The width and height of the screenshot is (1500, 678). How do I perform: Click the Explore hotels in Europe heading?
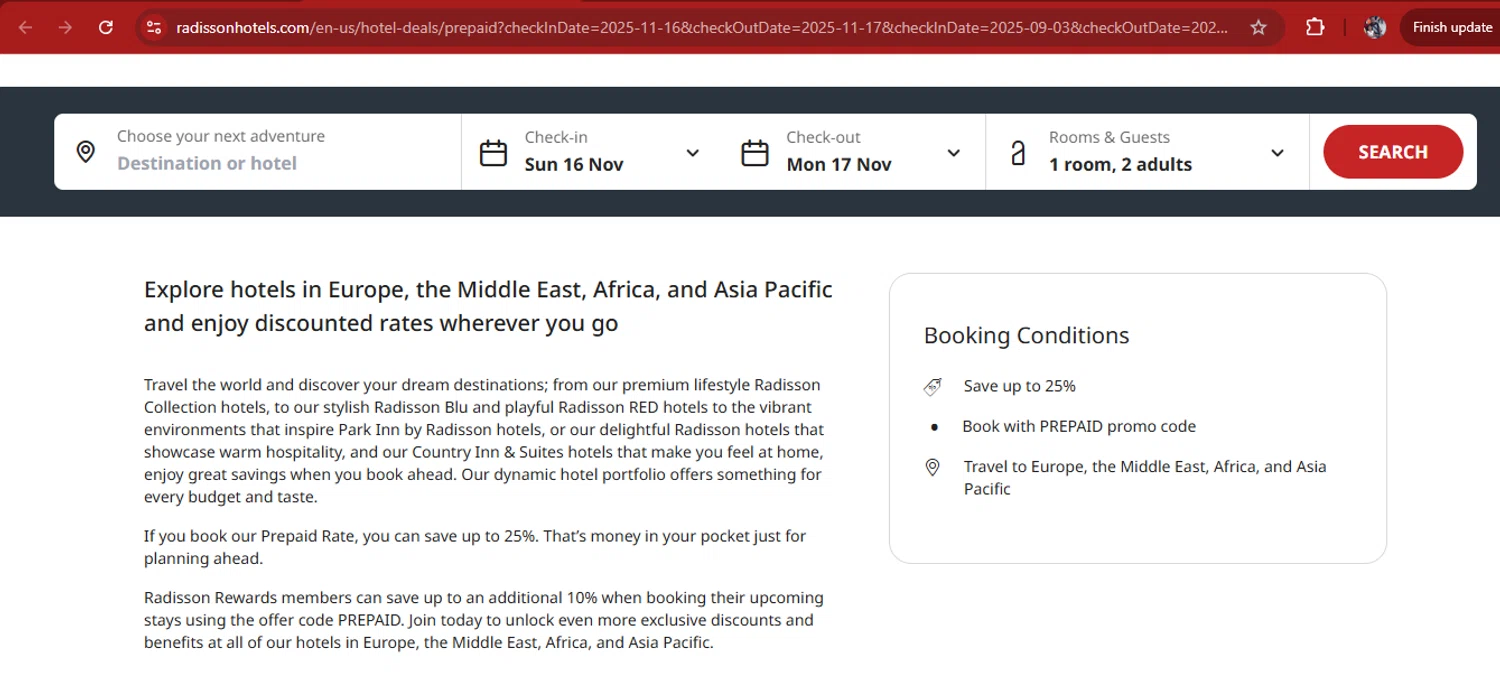click(488, 306)
